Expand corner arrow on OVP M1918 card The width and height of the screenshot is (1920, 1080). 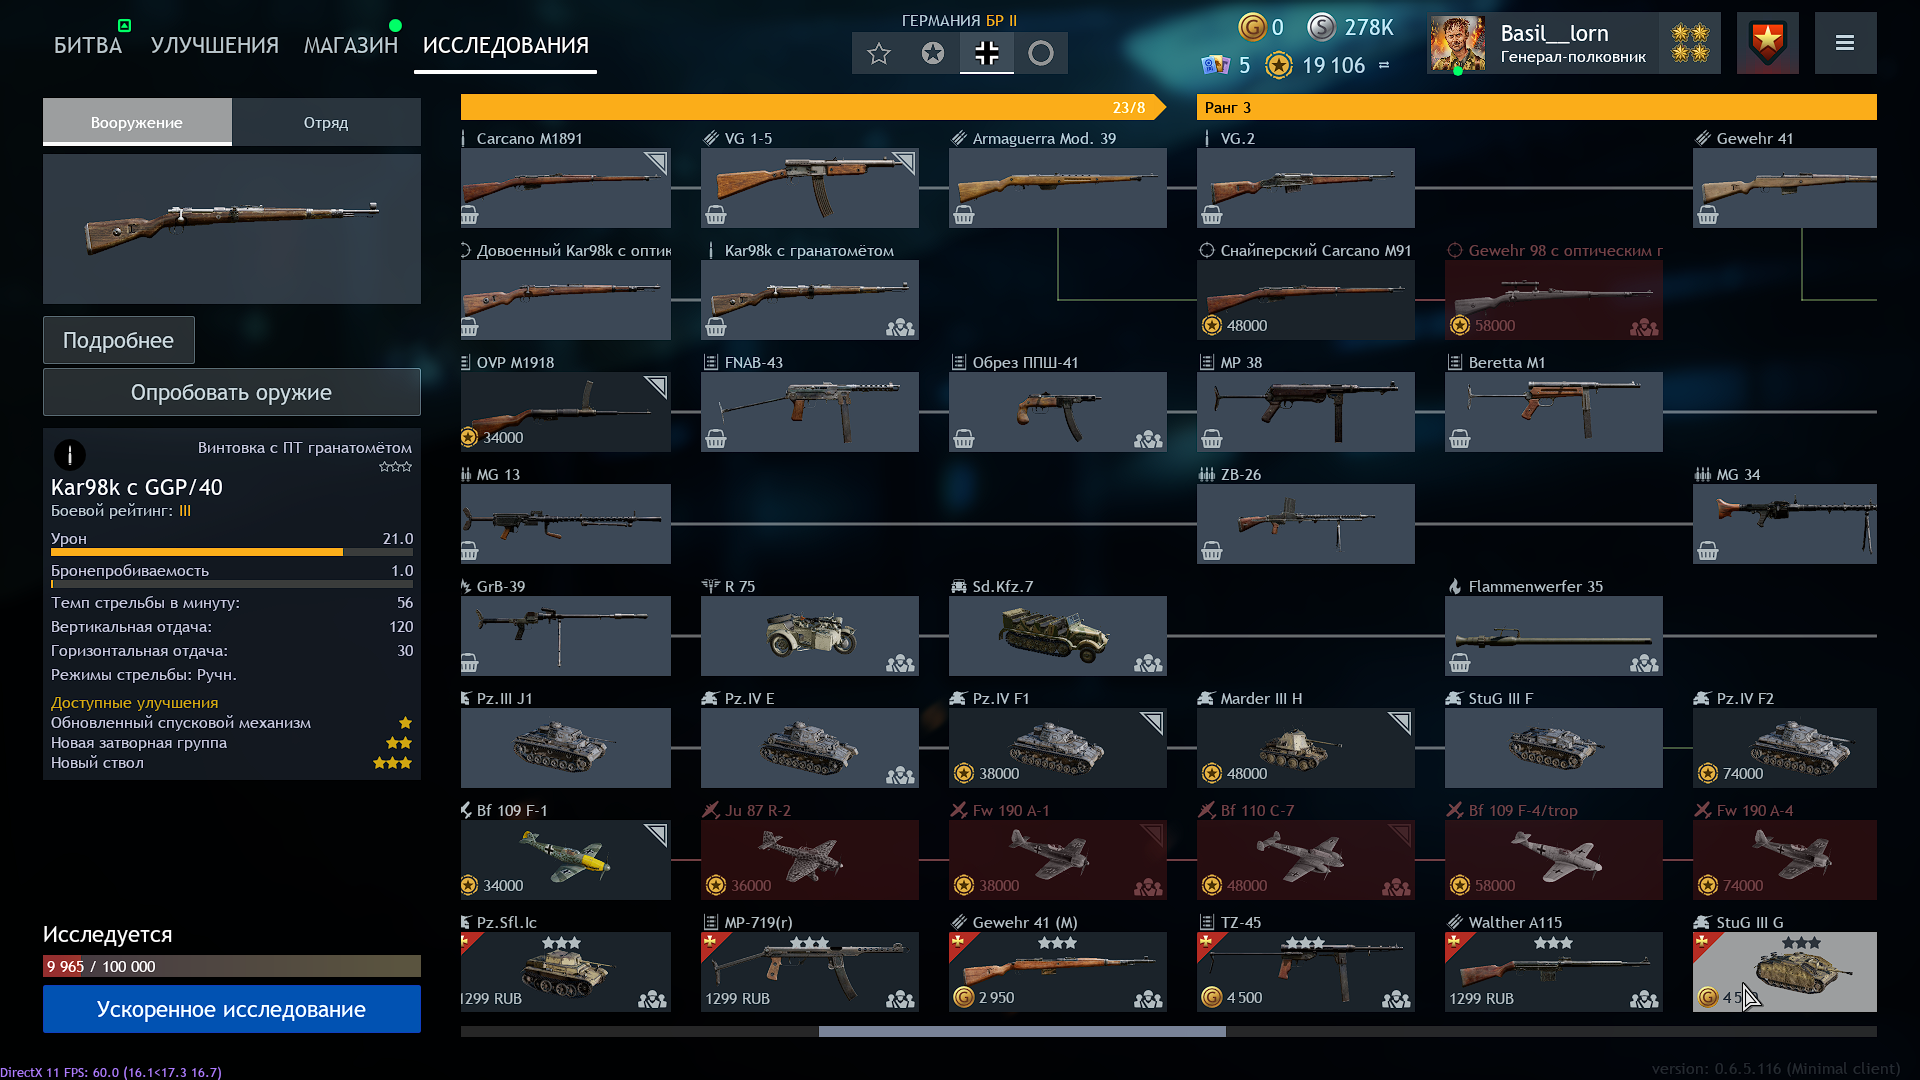(656, 386)
